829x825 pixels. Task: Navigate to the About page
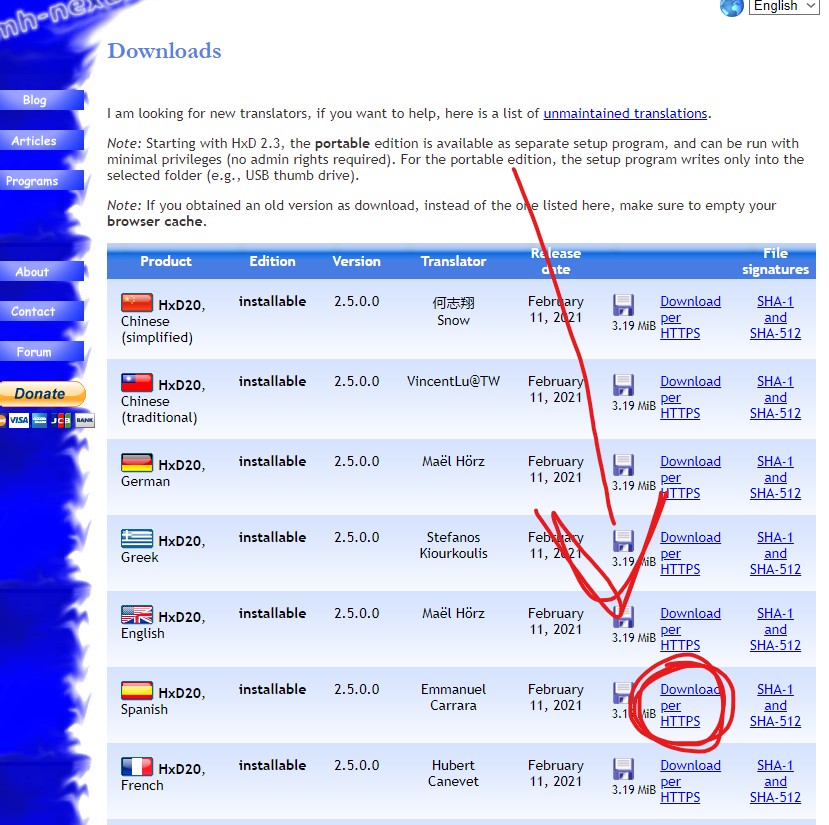click(x=42, y=271)
